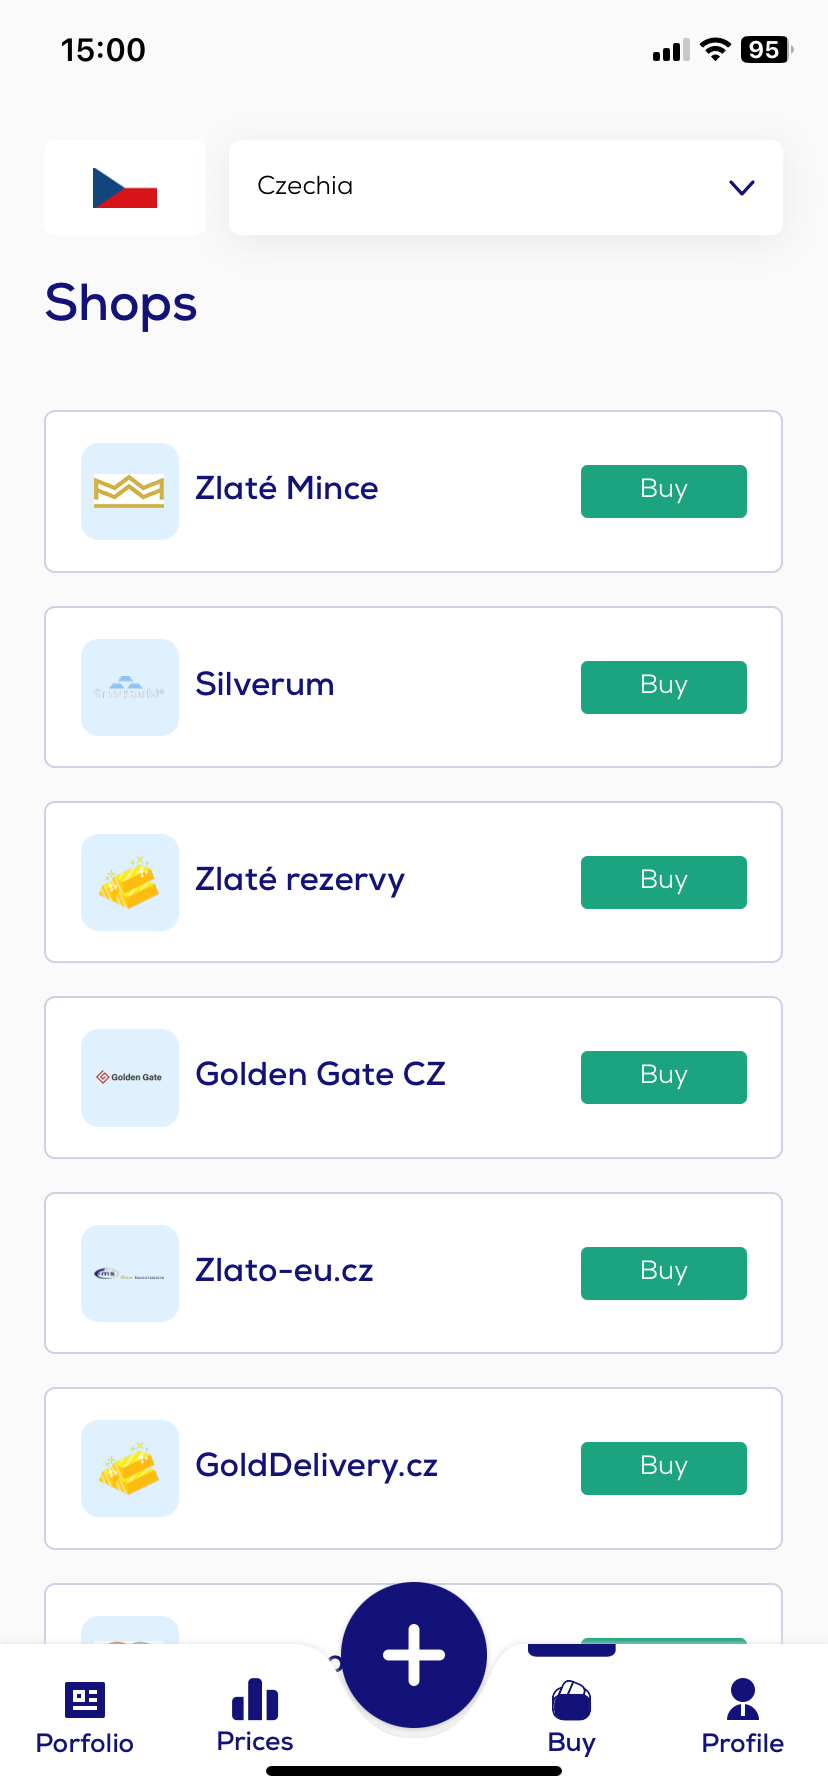828x1792 pixels.
Task: Switch to the Porfolio tab
Action: point(85,1718)
